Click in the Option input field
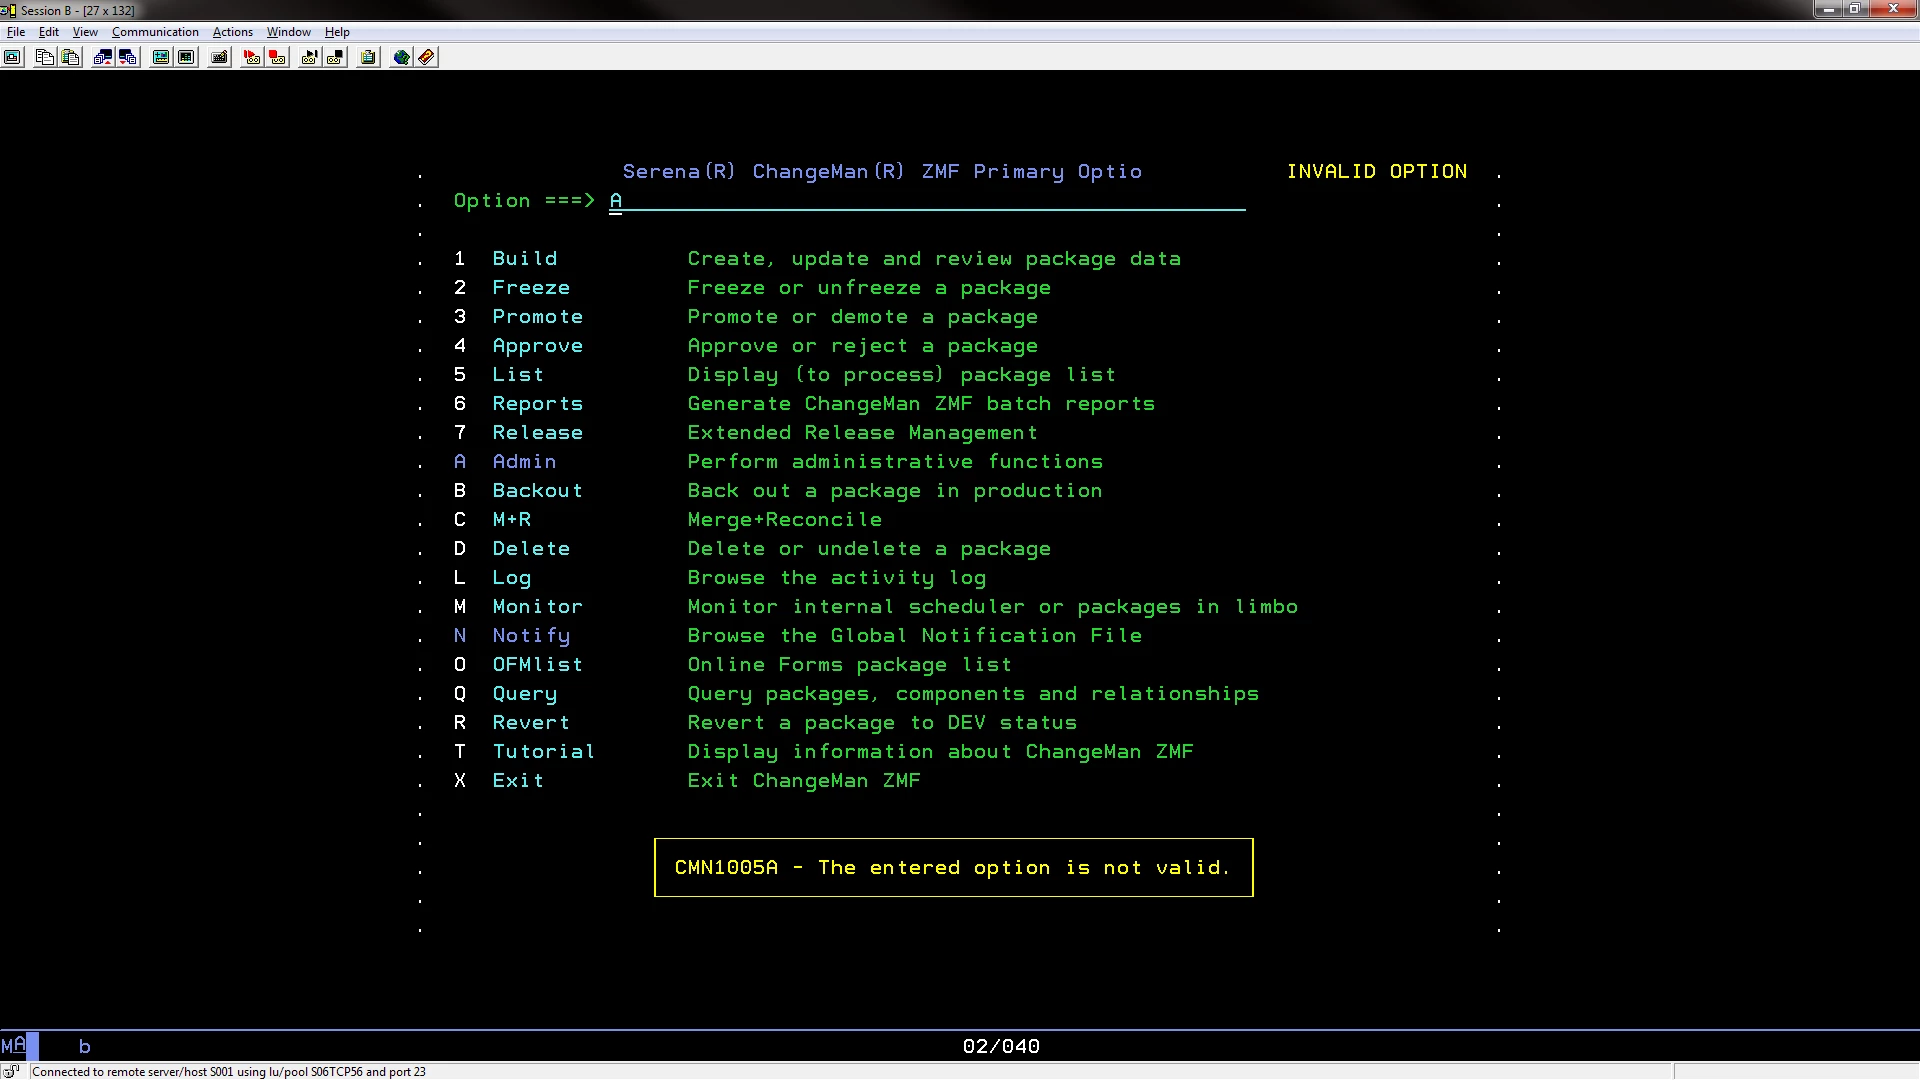This screenshot has width=1920, height=1080. tap(926, 201)
